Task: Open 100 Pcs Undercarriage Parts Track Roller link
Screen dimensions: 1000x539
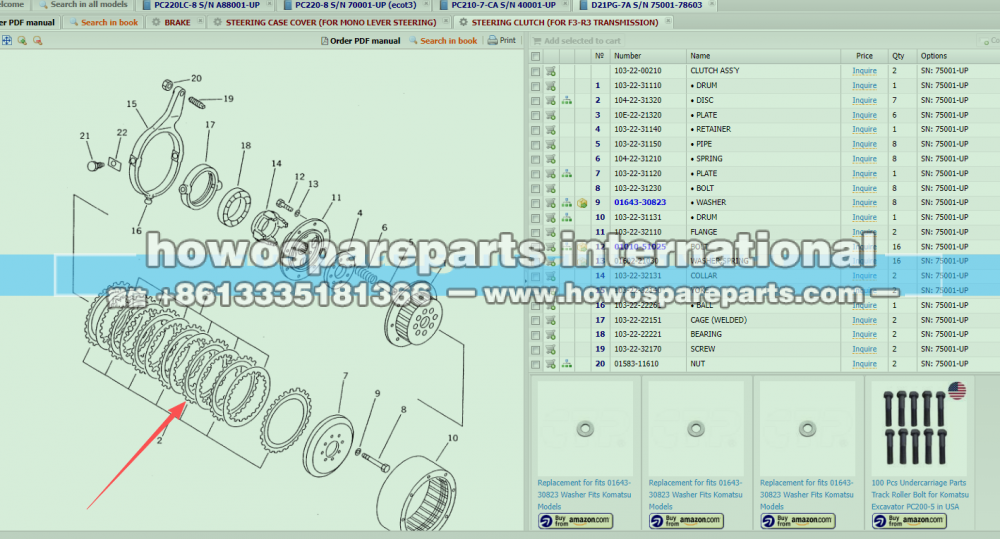Action: coord(920,495)
